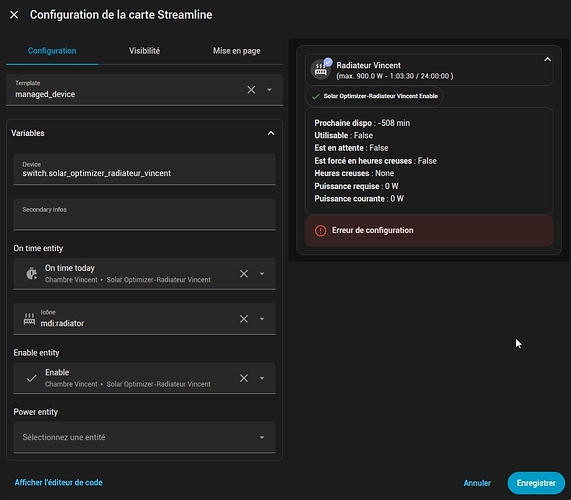Switch to the Mise en page tab

pyautogui.click(x=236, y=51)
